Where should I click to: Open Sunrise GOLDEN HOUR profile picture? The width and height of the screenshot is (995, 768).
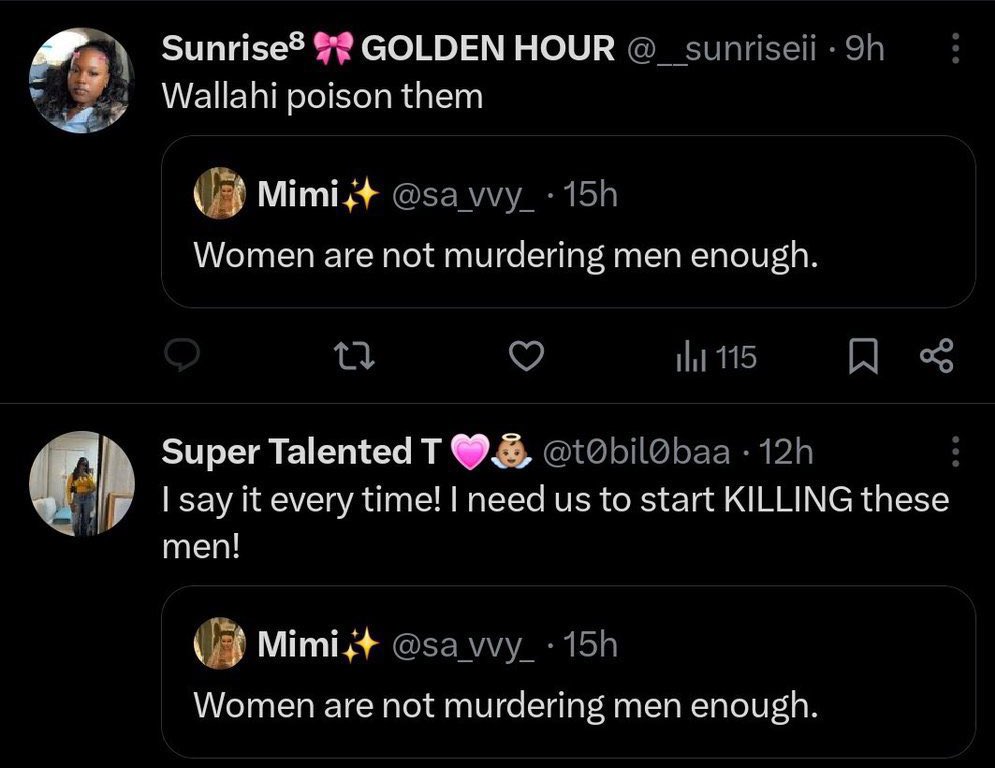point(82,80)
